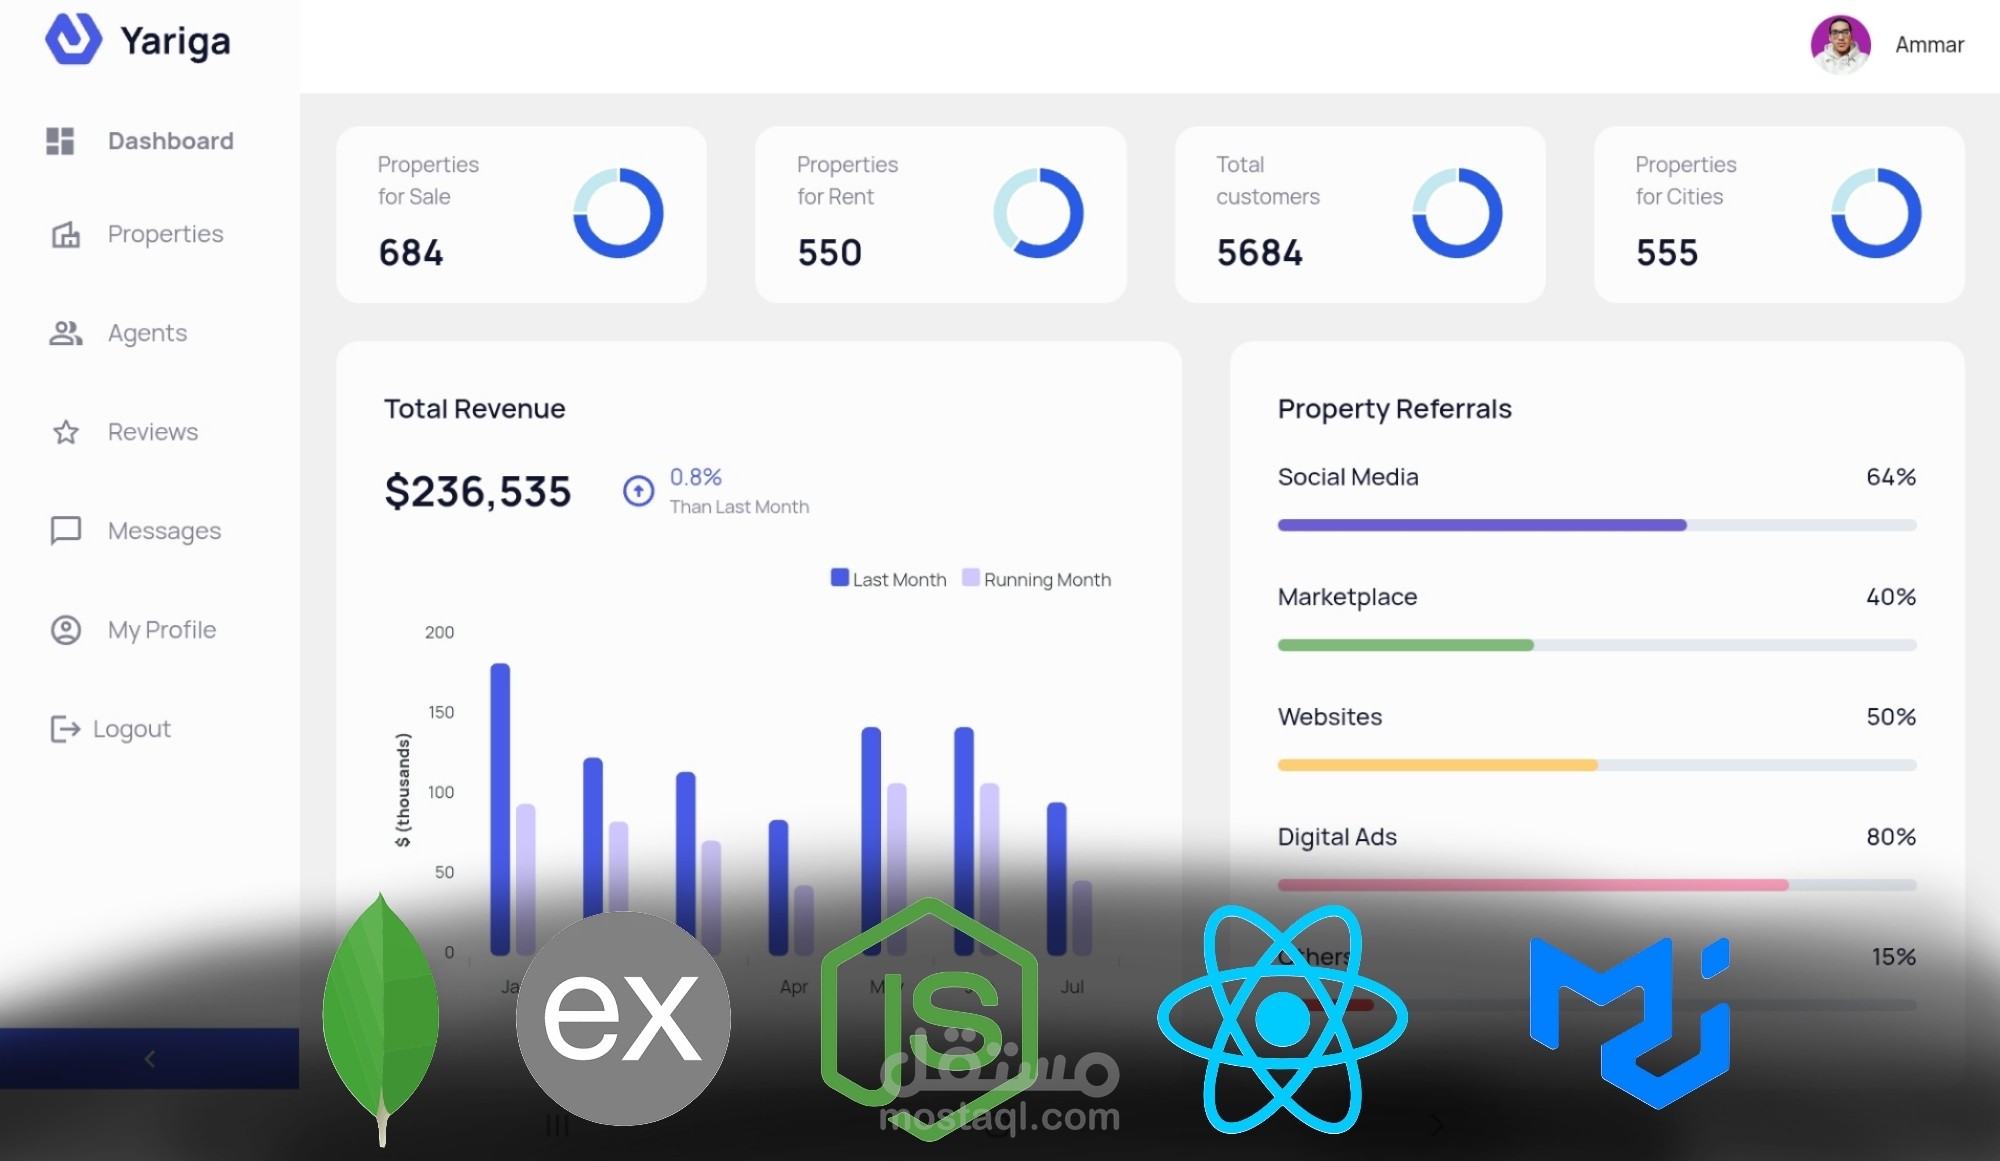Select the Ammar username label

pos(1929,45)
